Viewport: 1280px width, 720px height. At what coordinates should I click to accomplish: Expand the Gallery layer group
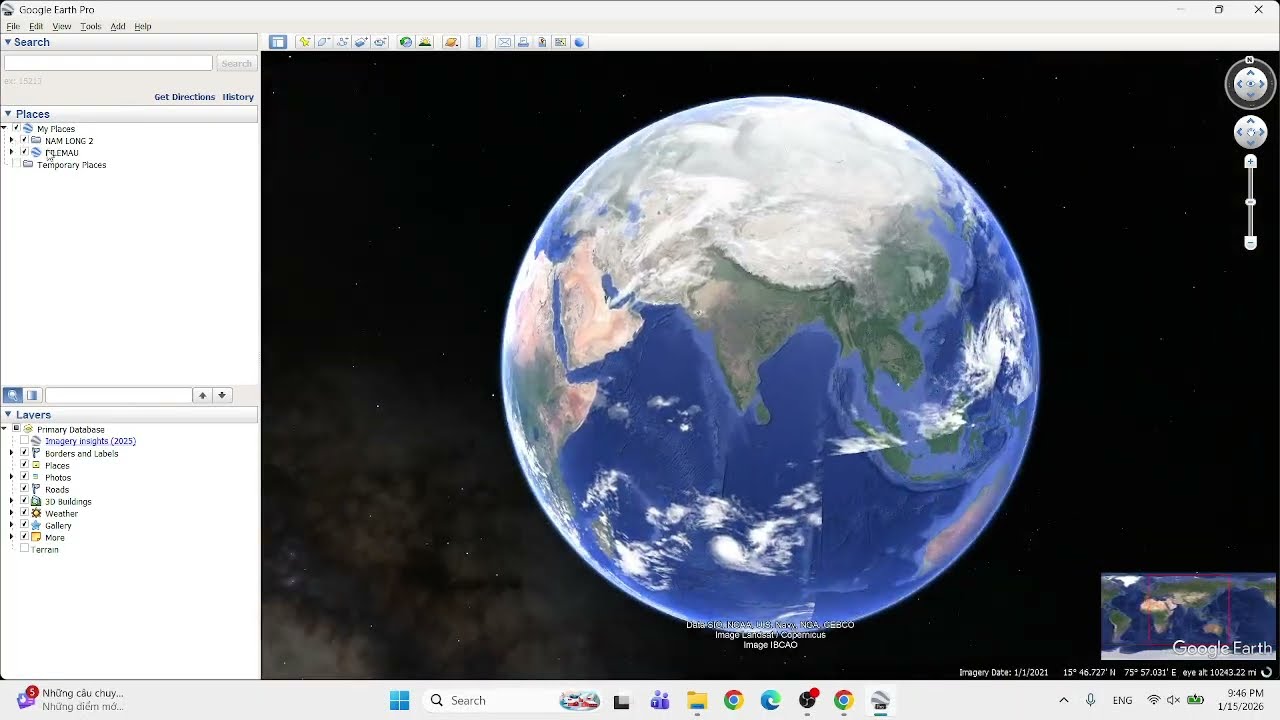(11, 525)
